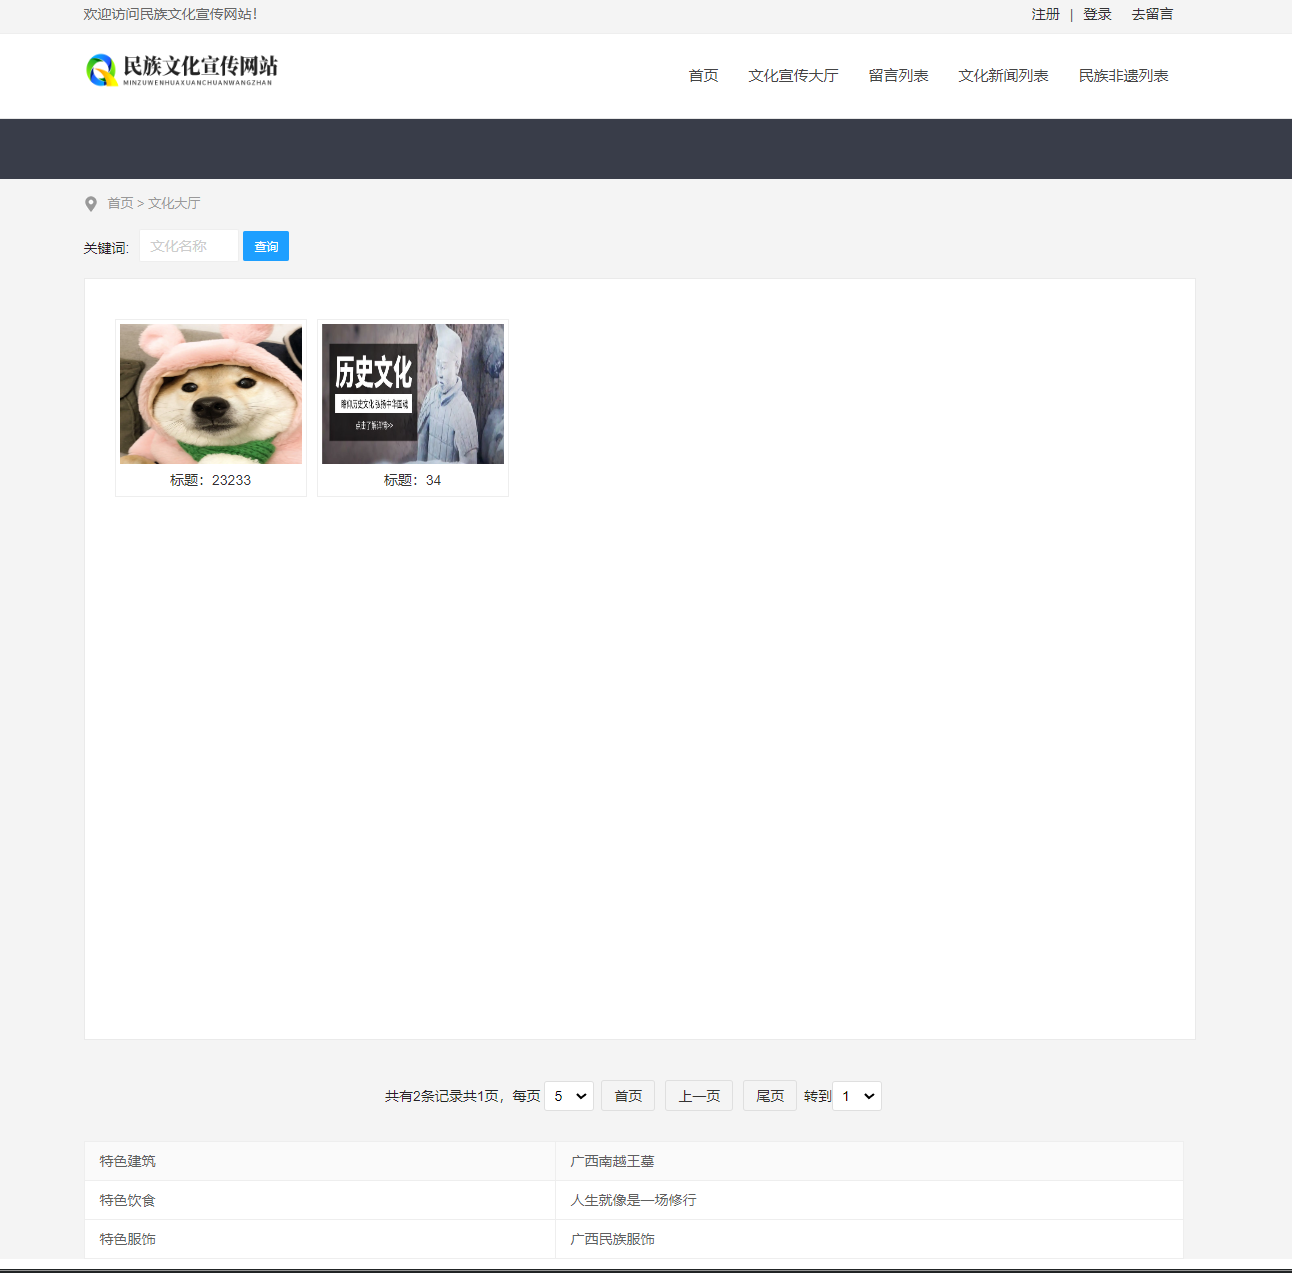The height and width of the screenshot is (1273, 1292).
Task: Expand the per-page count dropdown
Action: (569, 1096)
